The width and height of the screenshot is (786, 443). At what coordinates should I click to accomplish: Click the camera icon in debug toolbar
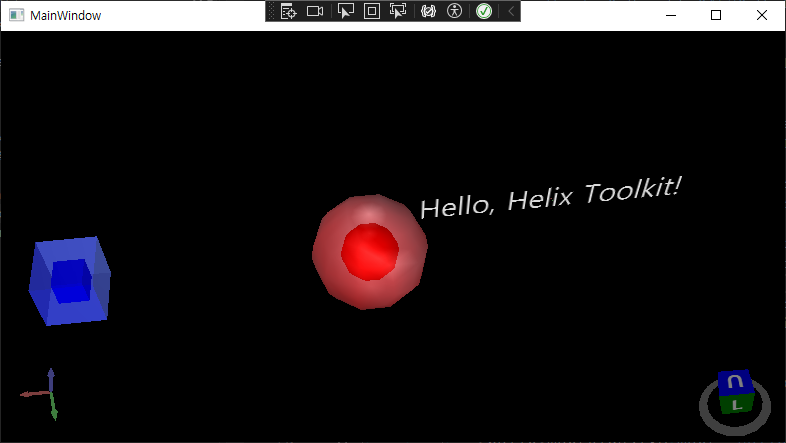click(x=315, y=11)
